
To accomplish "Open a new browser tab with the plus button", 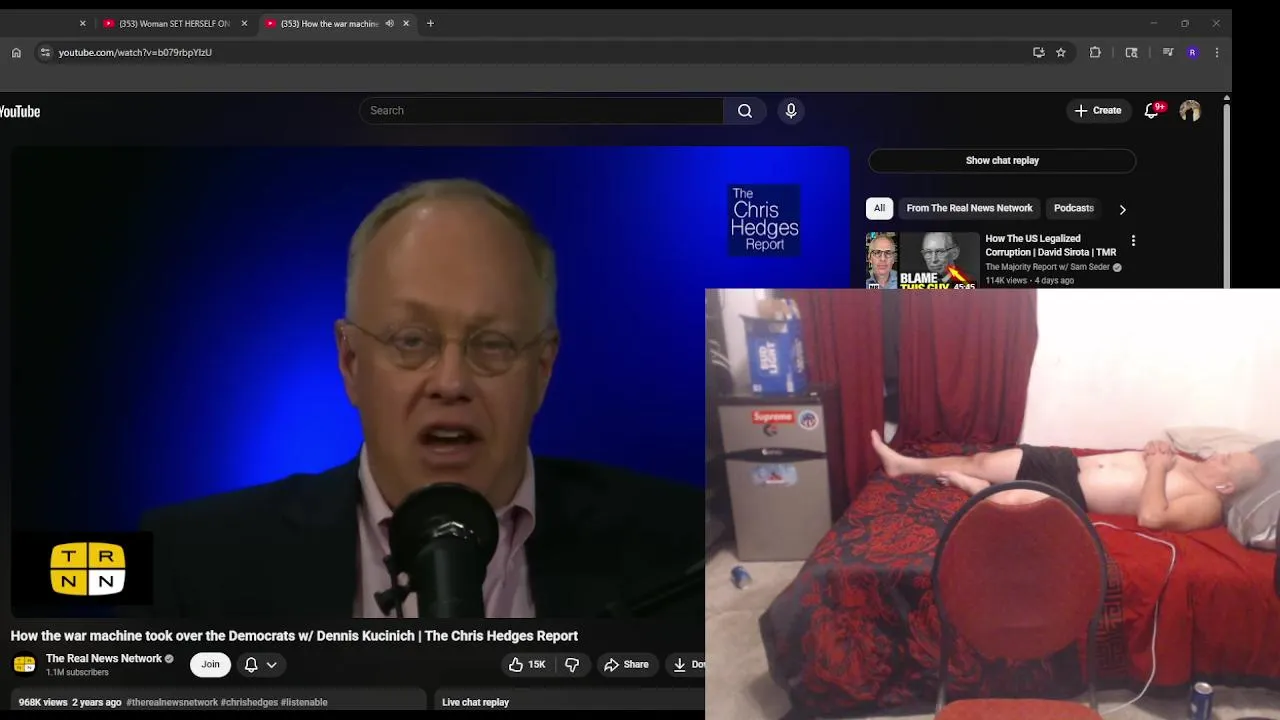I will point(430,23).
